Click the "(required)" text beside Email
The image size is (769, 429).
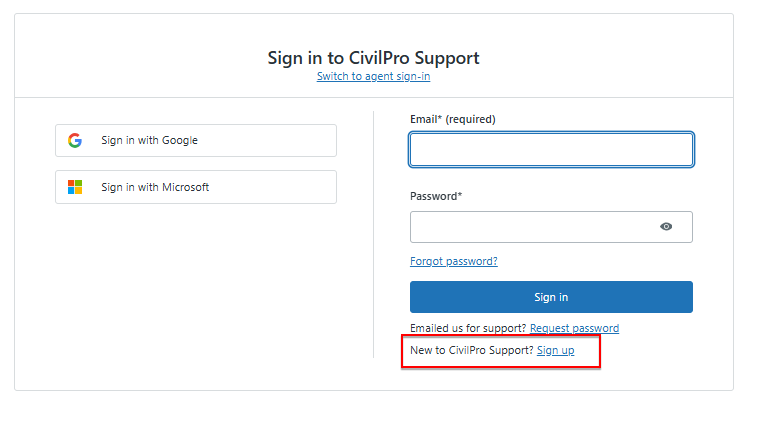click(470, 120)
